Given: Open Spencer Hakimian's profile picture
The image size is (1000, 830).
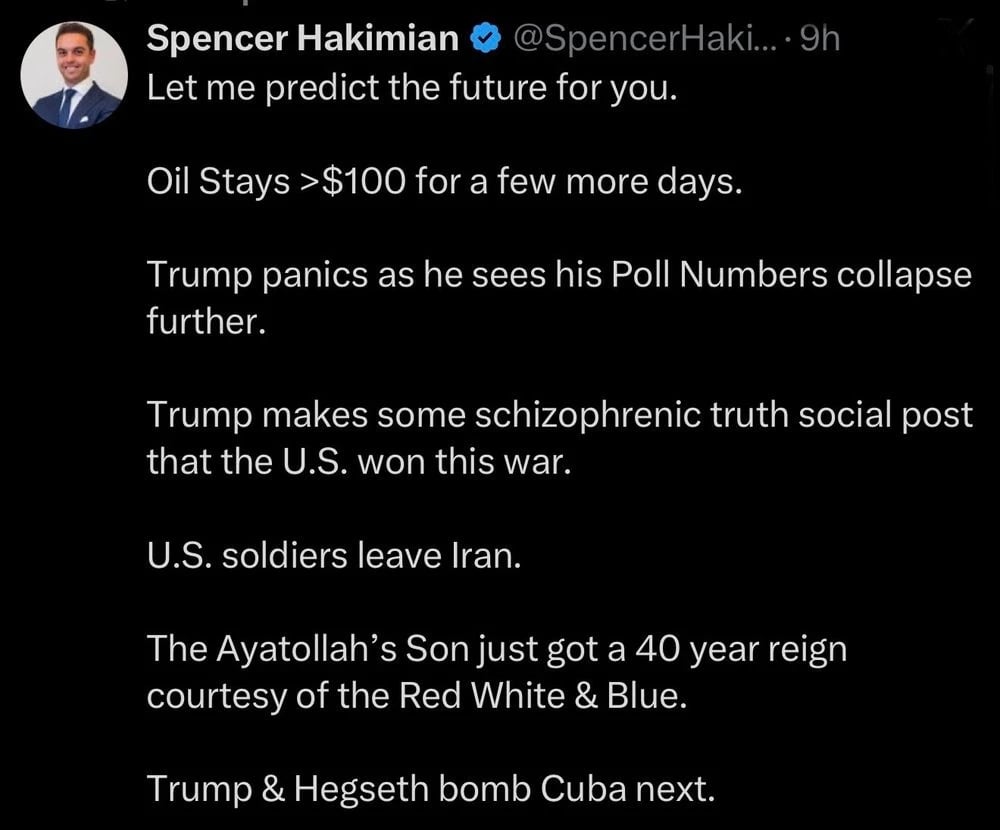Looking at the screenshot, I should [x=74, y=75].
